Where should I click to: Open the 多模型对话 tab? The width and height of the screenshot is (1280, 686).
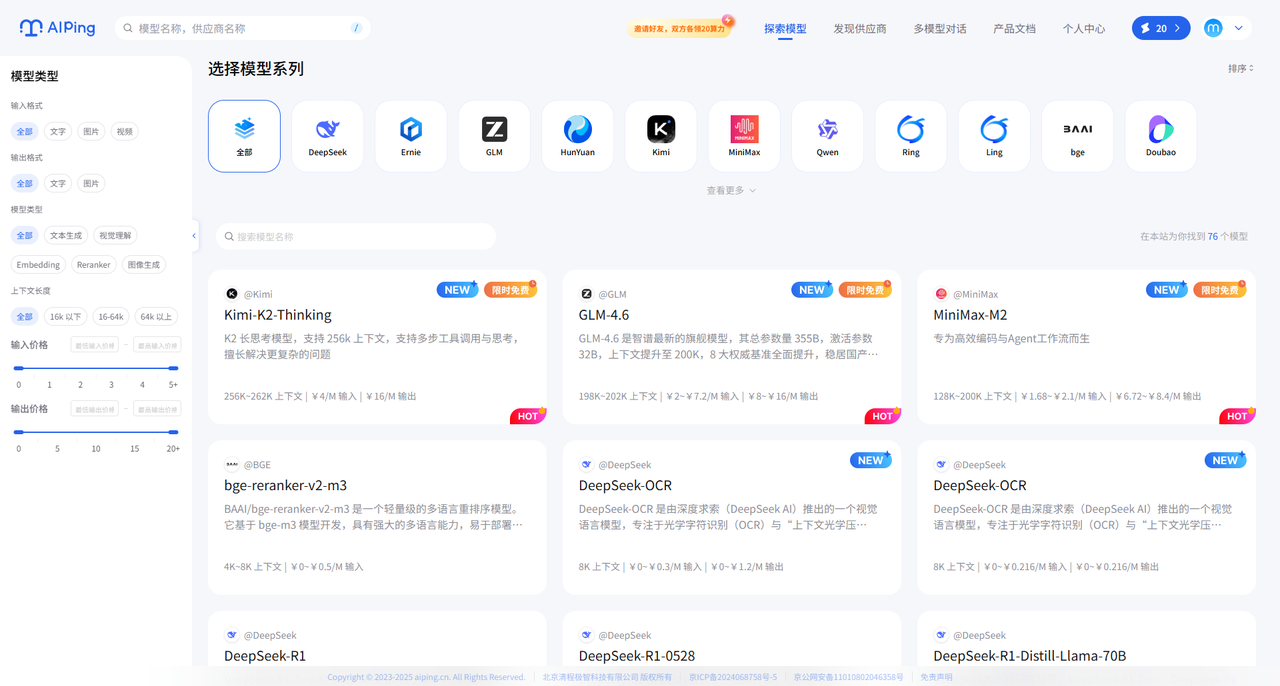point(940,29)
